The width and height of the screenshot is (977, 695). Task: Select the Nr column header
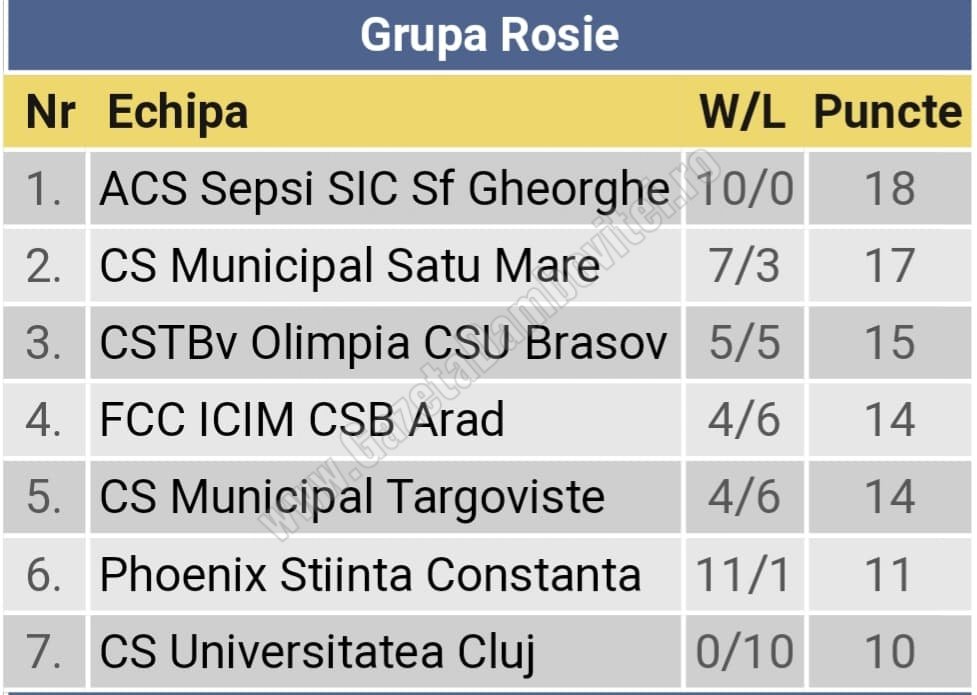(50, 112)
